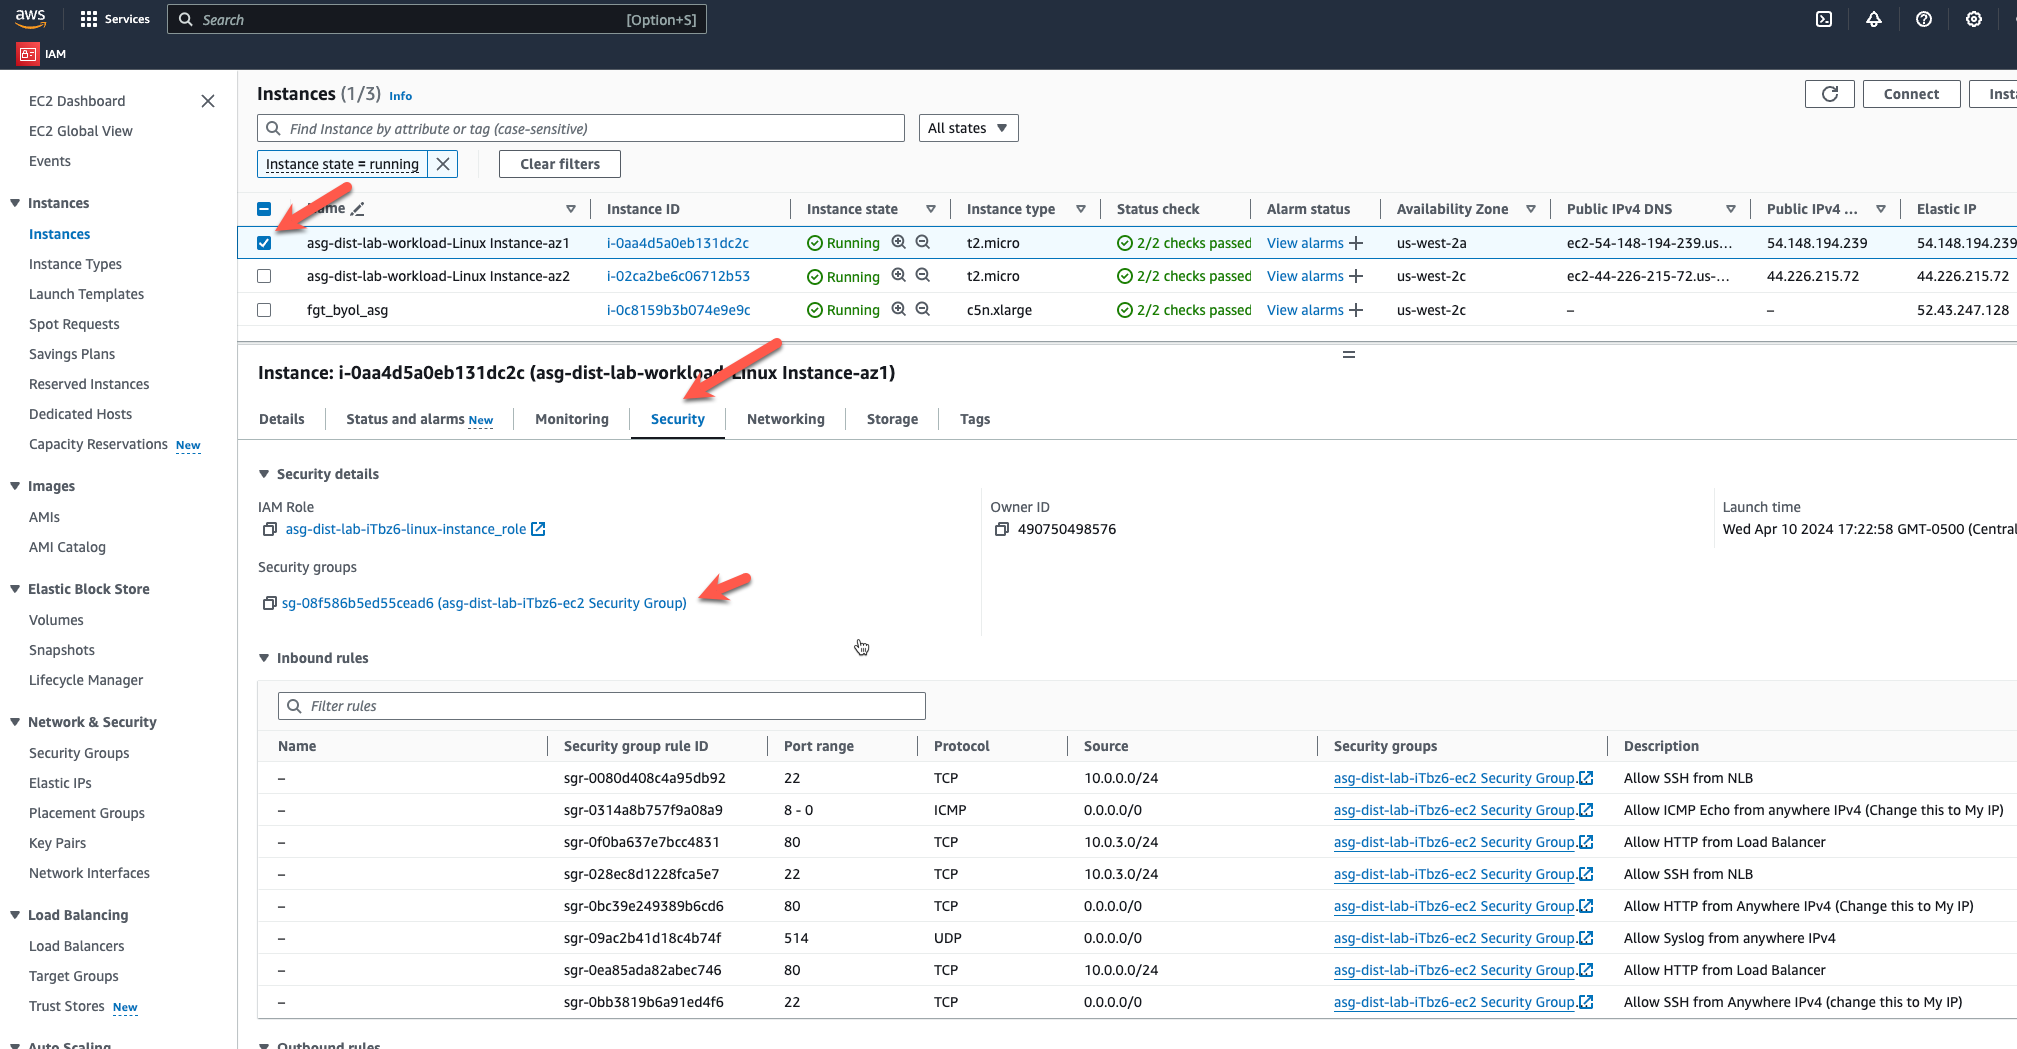
Task: Open external link for UDP 514 rule group
Action: pos(1586,938)
